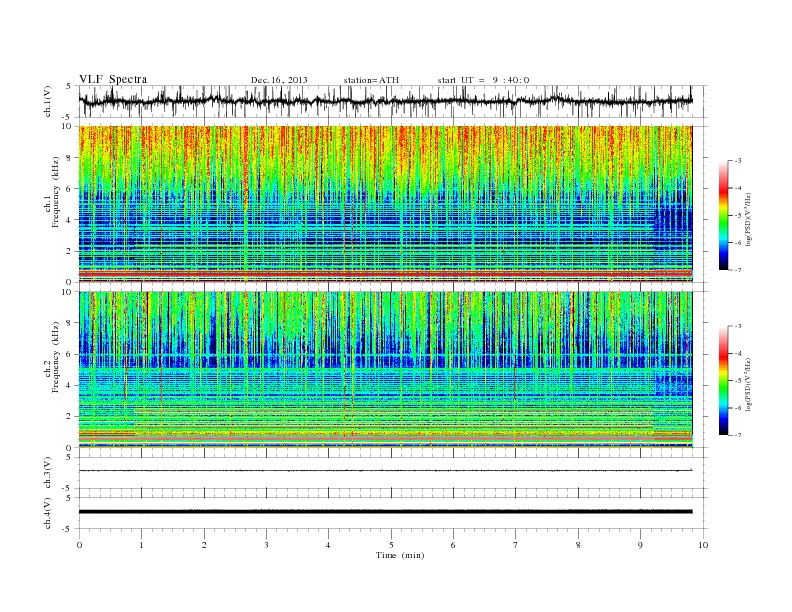Click the "-3" tick on ch.1 colorbar
The width and height of the screenshot is (792, 612).
coord(738,161)
